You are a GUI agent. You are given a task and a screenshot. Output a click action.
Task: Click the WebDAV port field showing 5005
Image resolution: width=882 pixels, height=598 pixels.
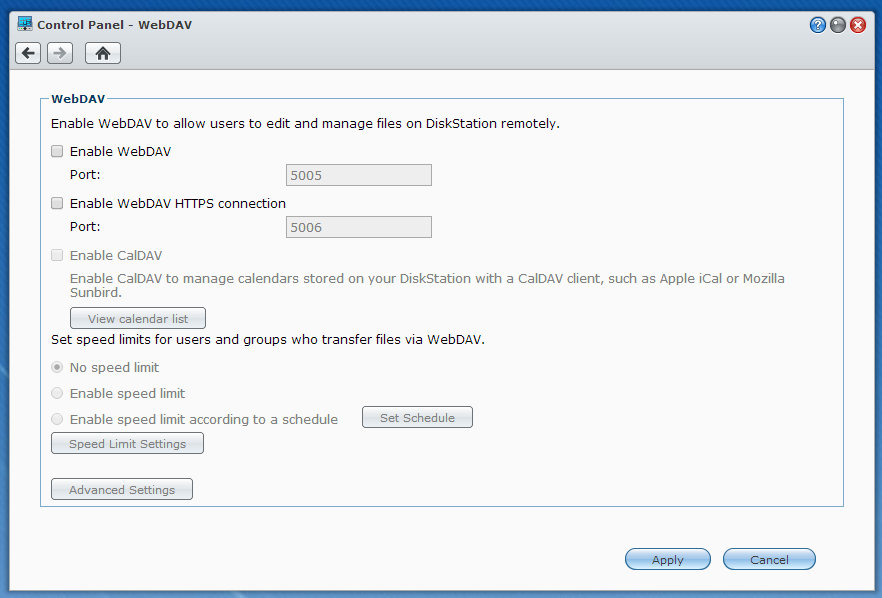point(359,175)
